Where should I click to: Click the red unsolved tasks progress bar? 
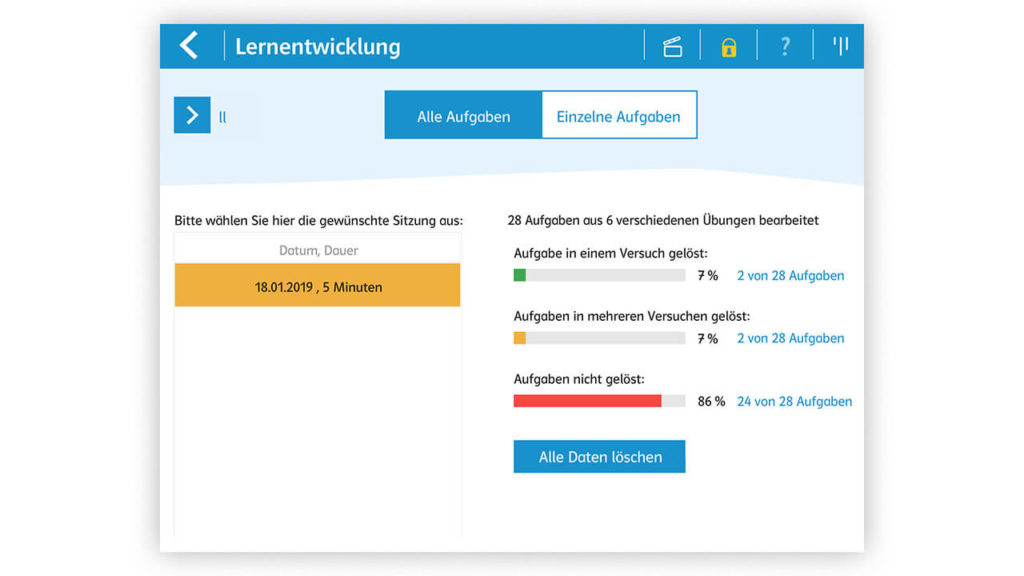[x=599, y=401]
